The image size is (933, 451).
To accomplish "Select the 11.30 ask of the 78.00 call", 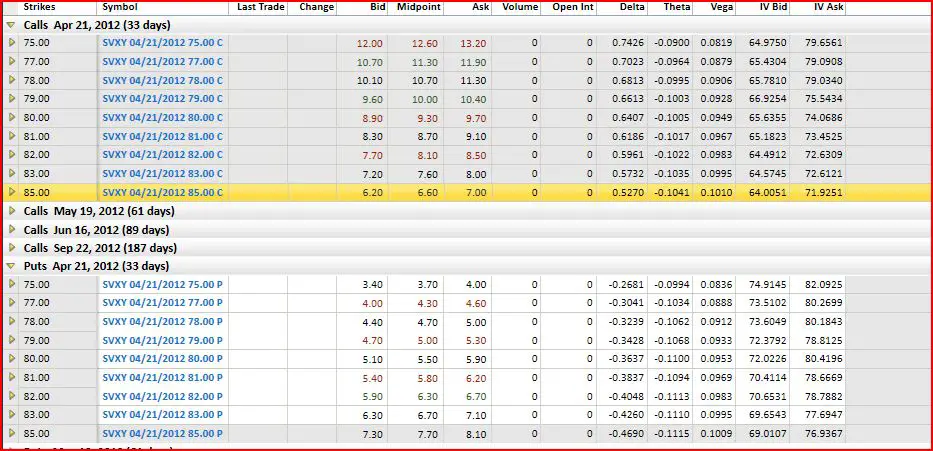I will 474,80.
